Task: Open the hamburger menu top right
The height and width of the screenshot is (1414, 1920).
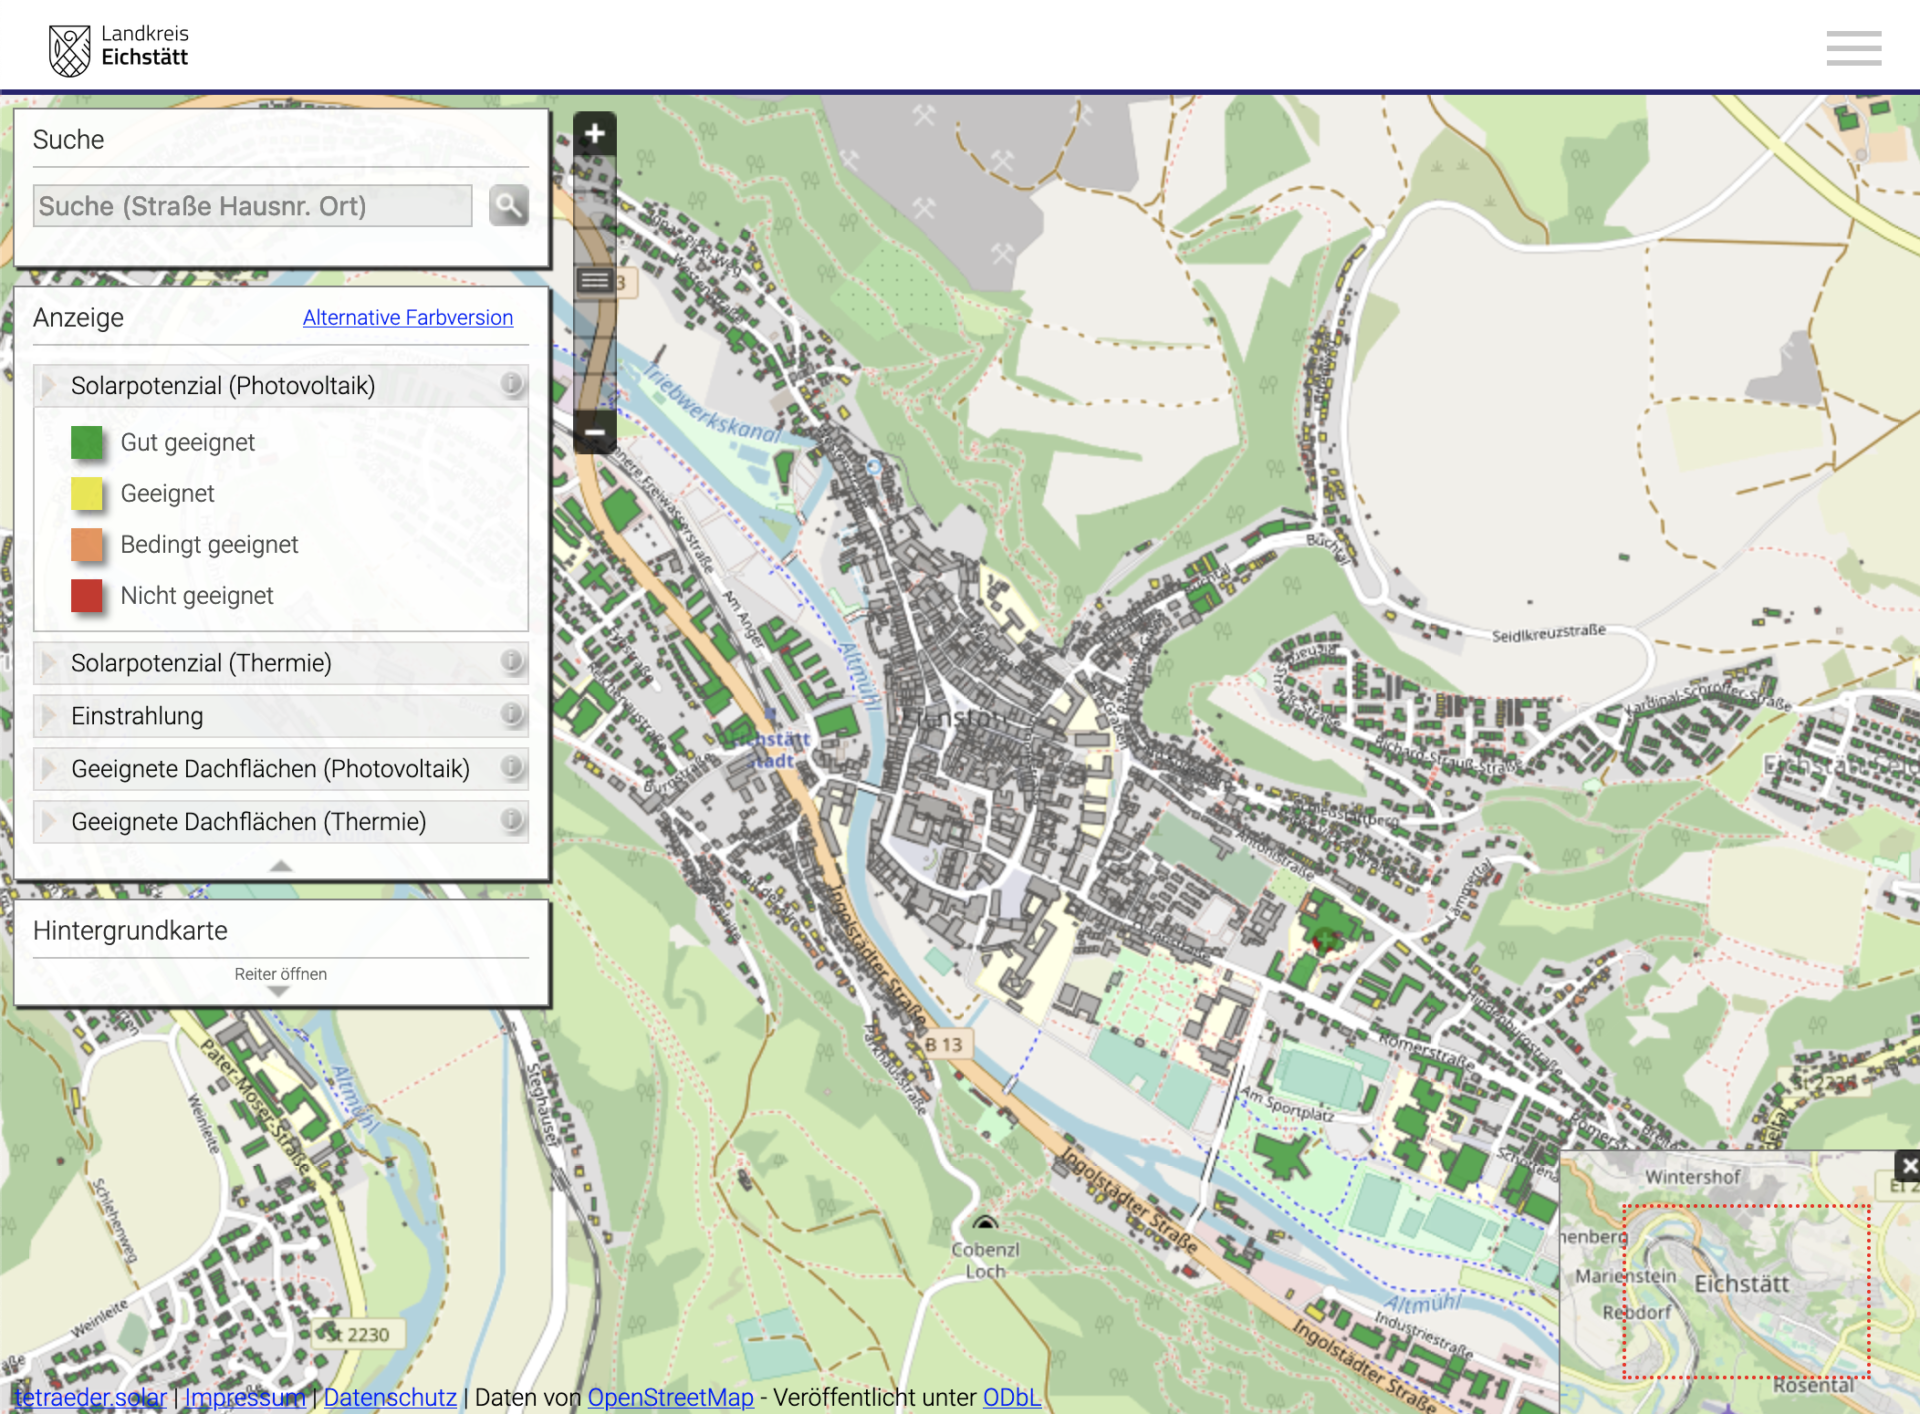Action: pos(1853,48)
